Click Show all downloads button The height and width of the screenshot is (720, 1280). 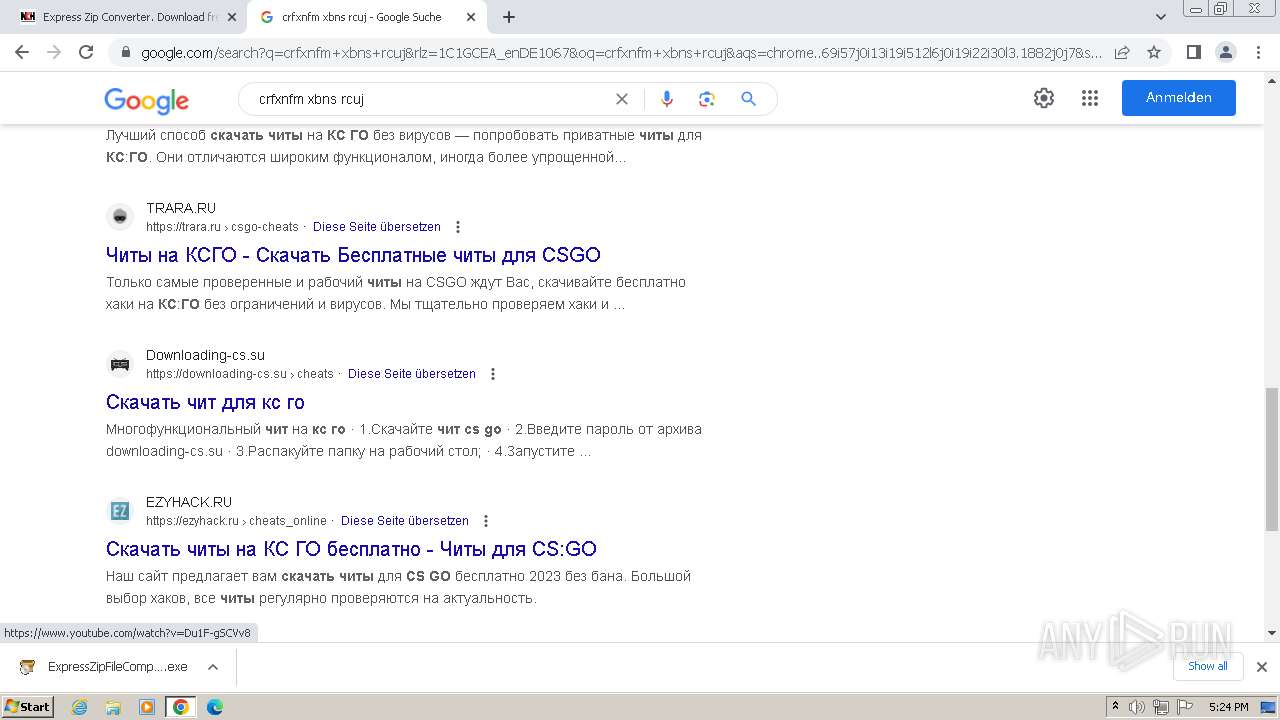point(1207,666)
